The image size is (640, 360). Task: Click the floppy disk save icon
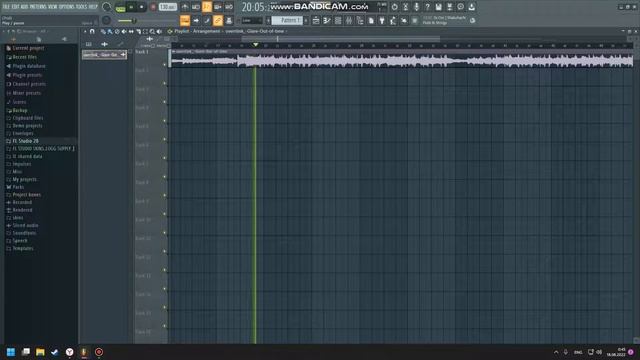click(438, 7)
